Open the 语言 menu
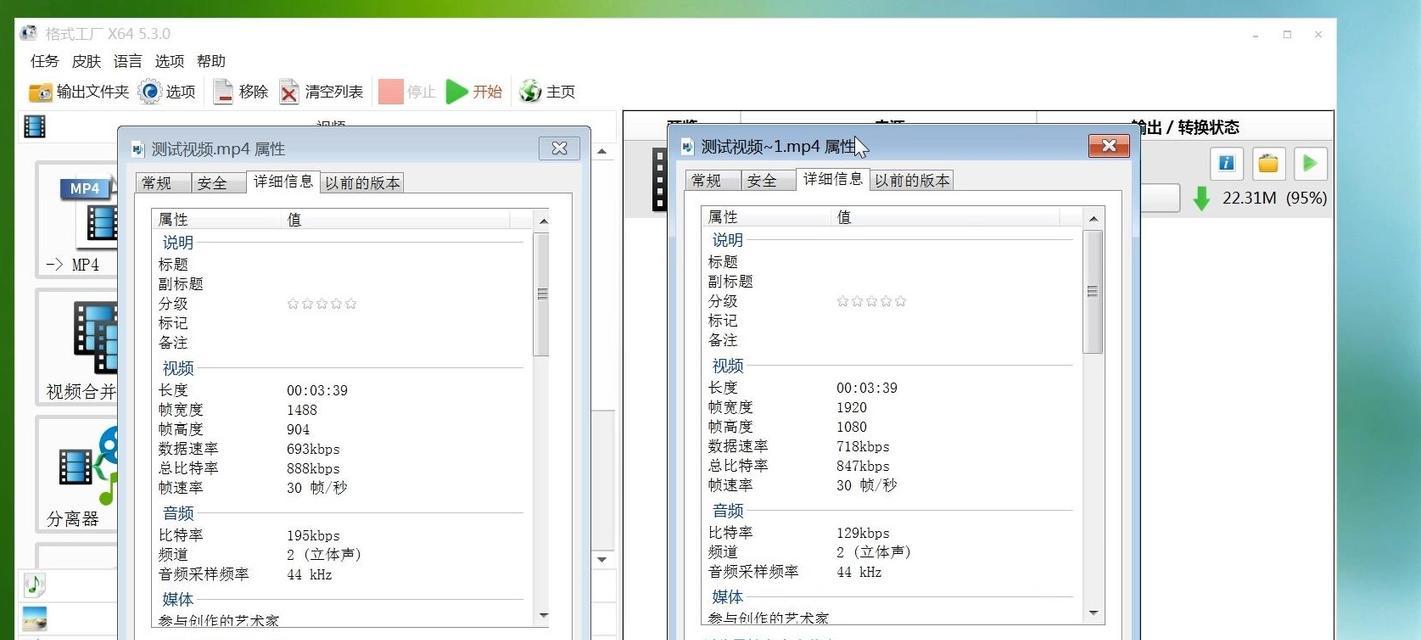 point(128,61)
